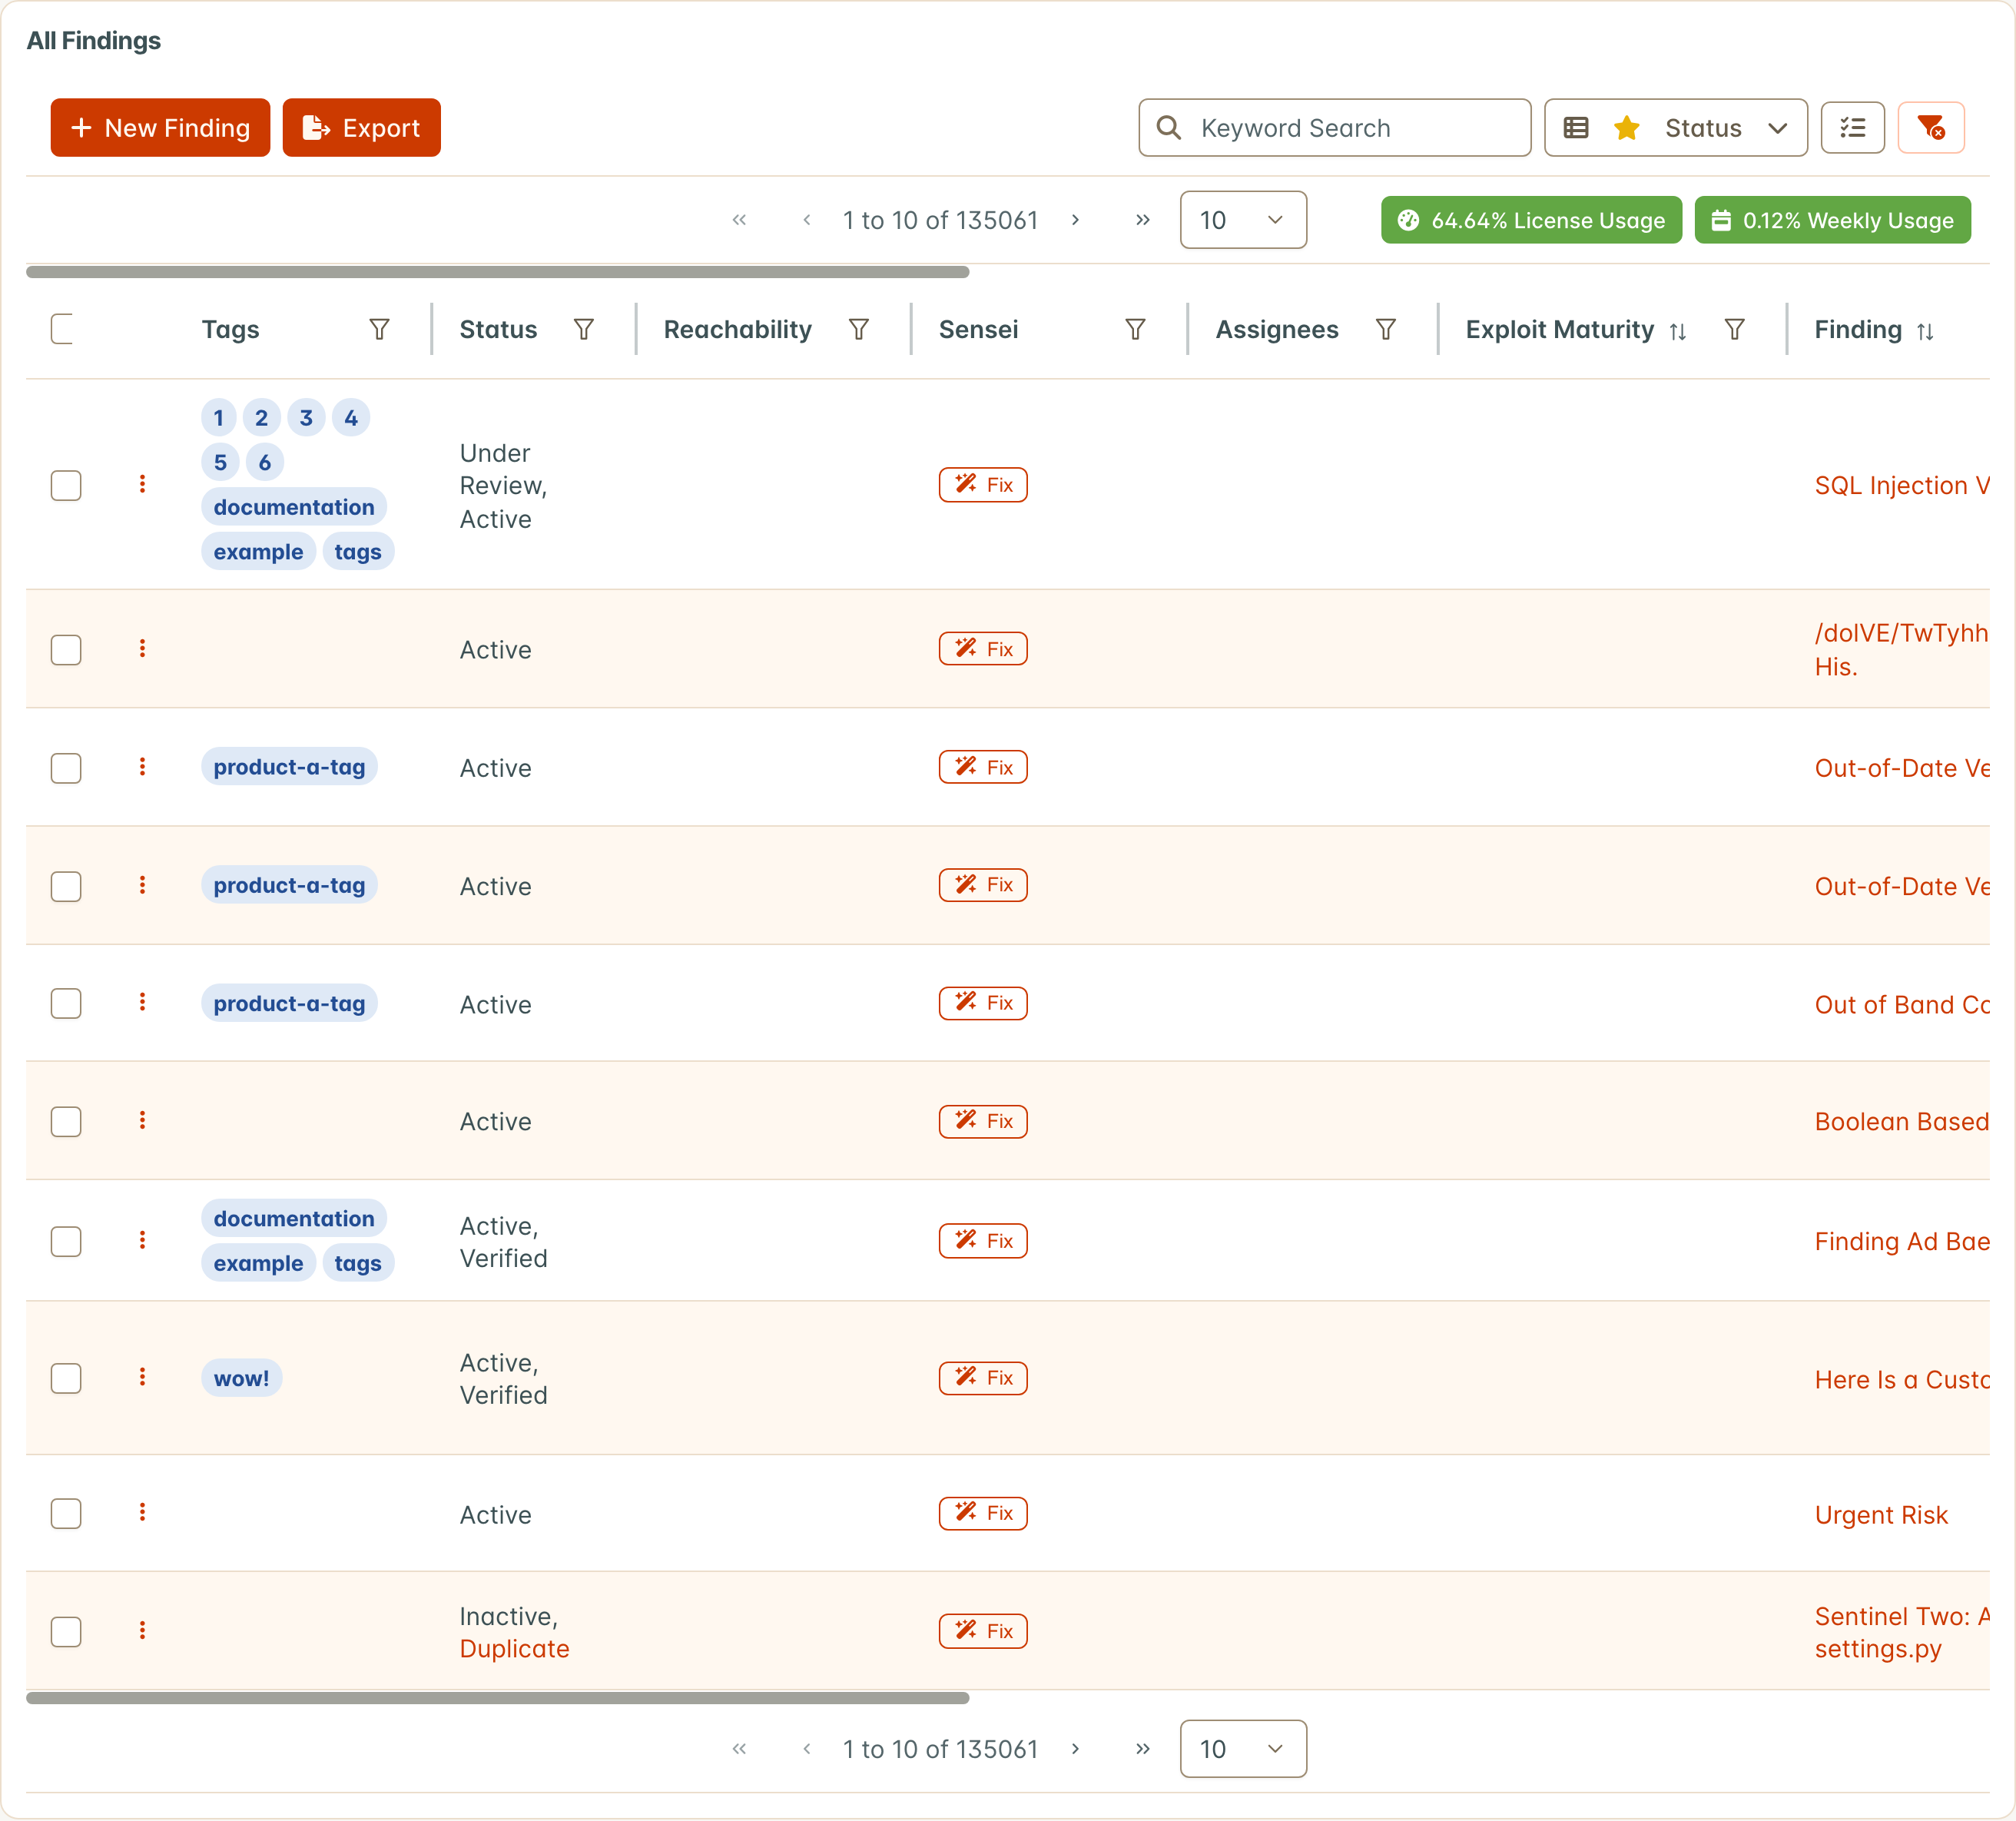Image resolution: width=2016 pixels, height=1821 pixels.
Task: Select the SQL Injection row checkbox
Action: pos(66,485)
